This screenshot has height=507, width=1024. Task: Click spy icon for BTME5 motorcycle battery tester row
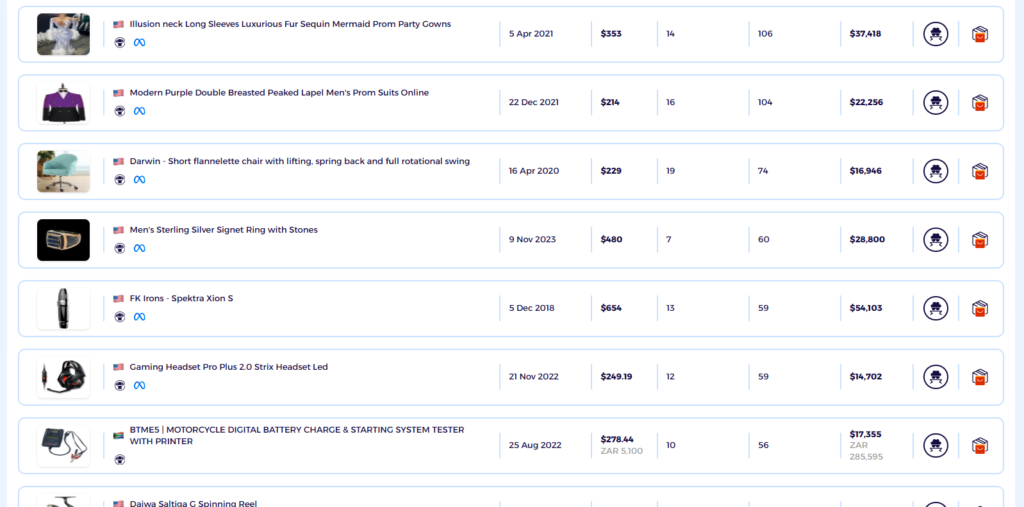(935, 446)
